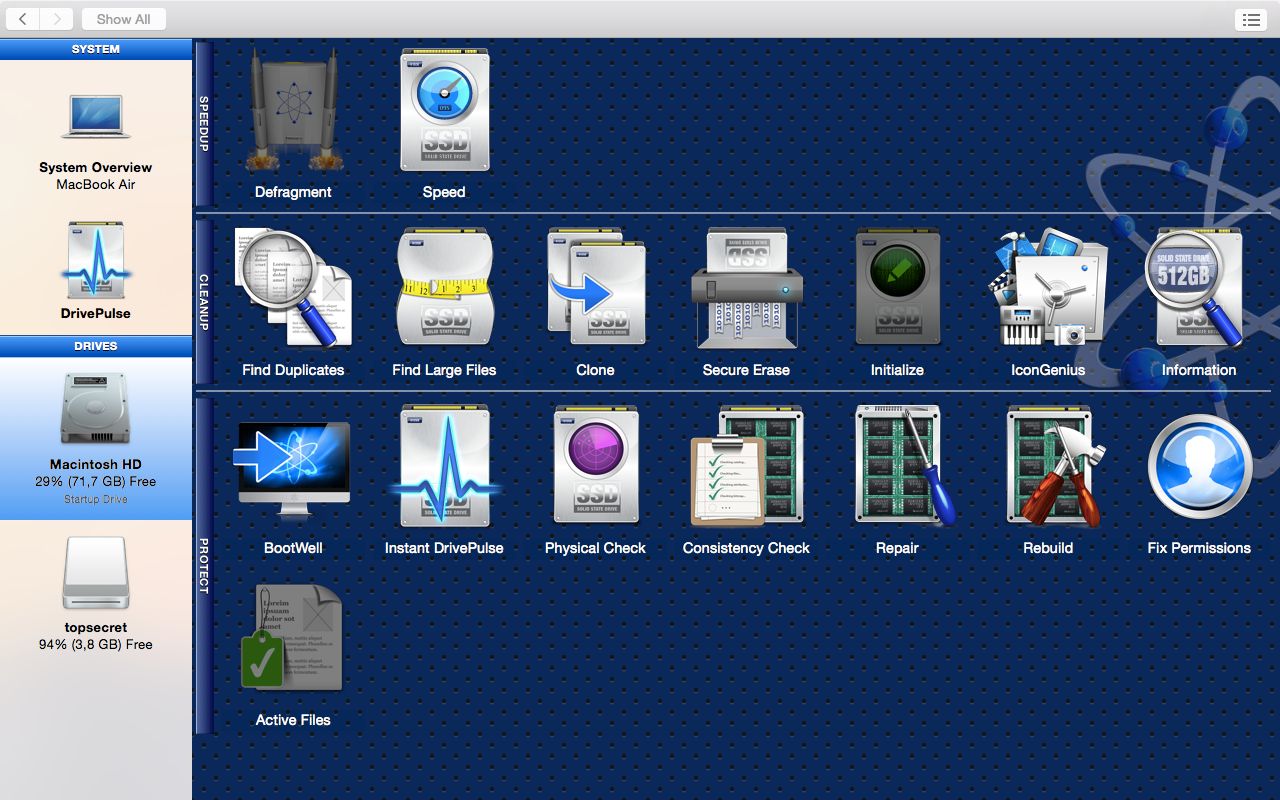Click the '29% (71,7 GB) Free' text
Image resolution: width=1280 pixels, height=800 pixels.
pos(96,481)
